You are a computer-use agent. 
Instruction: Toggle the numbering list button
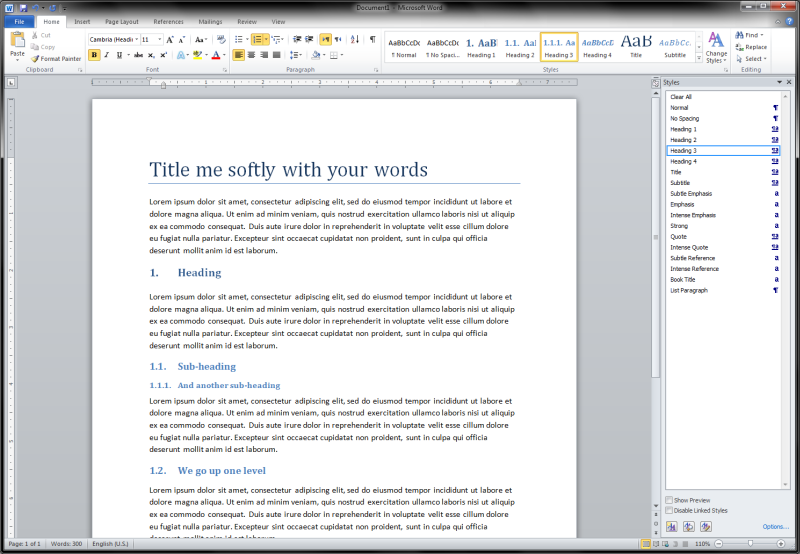tap(259, 39)
